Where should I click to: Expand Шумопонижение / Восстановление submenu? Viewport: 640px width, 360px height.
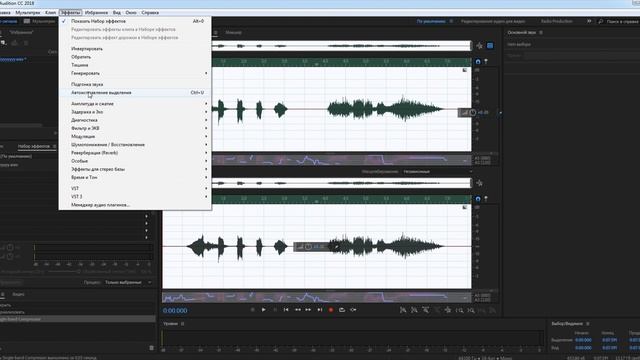(135, 144)
